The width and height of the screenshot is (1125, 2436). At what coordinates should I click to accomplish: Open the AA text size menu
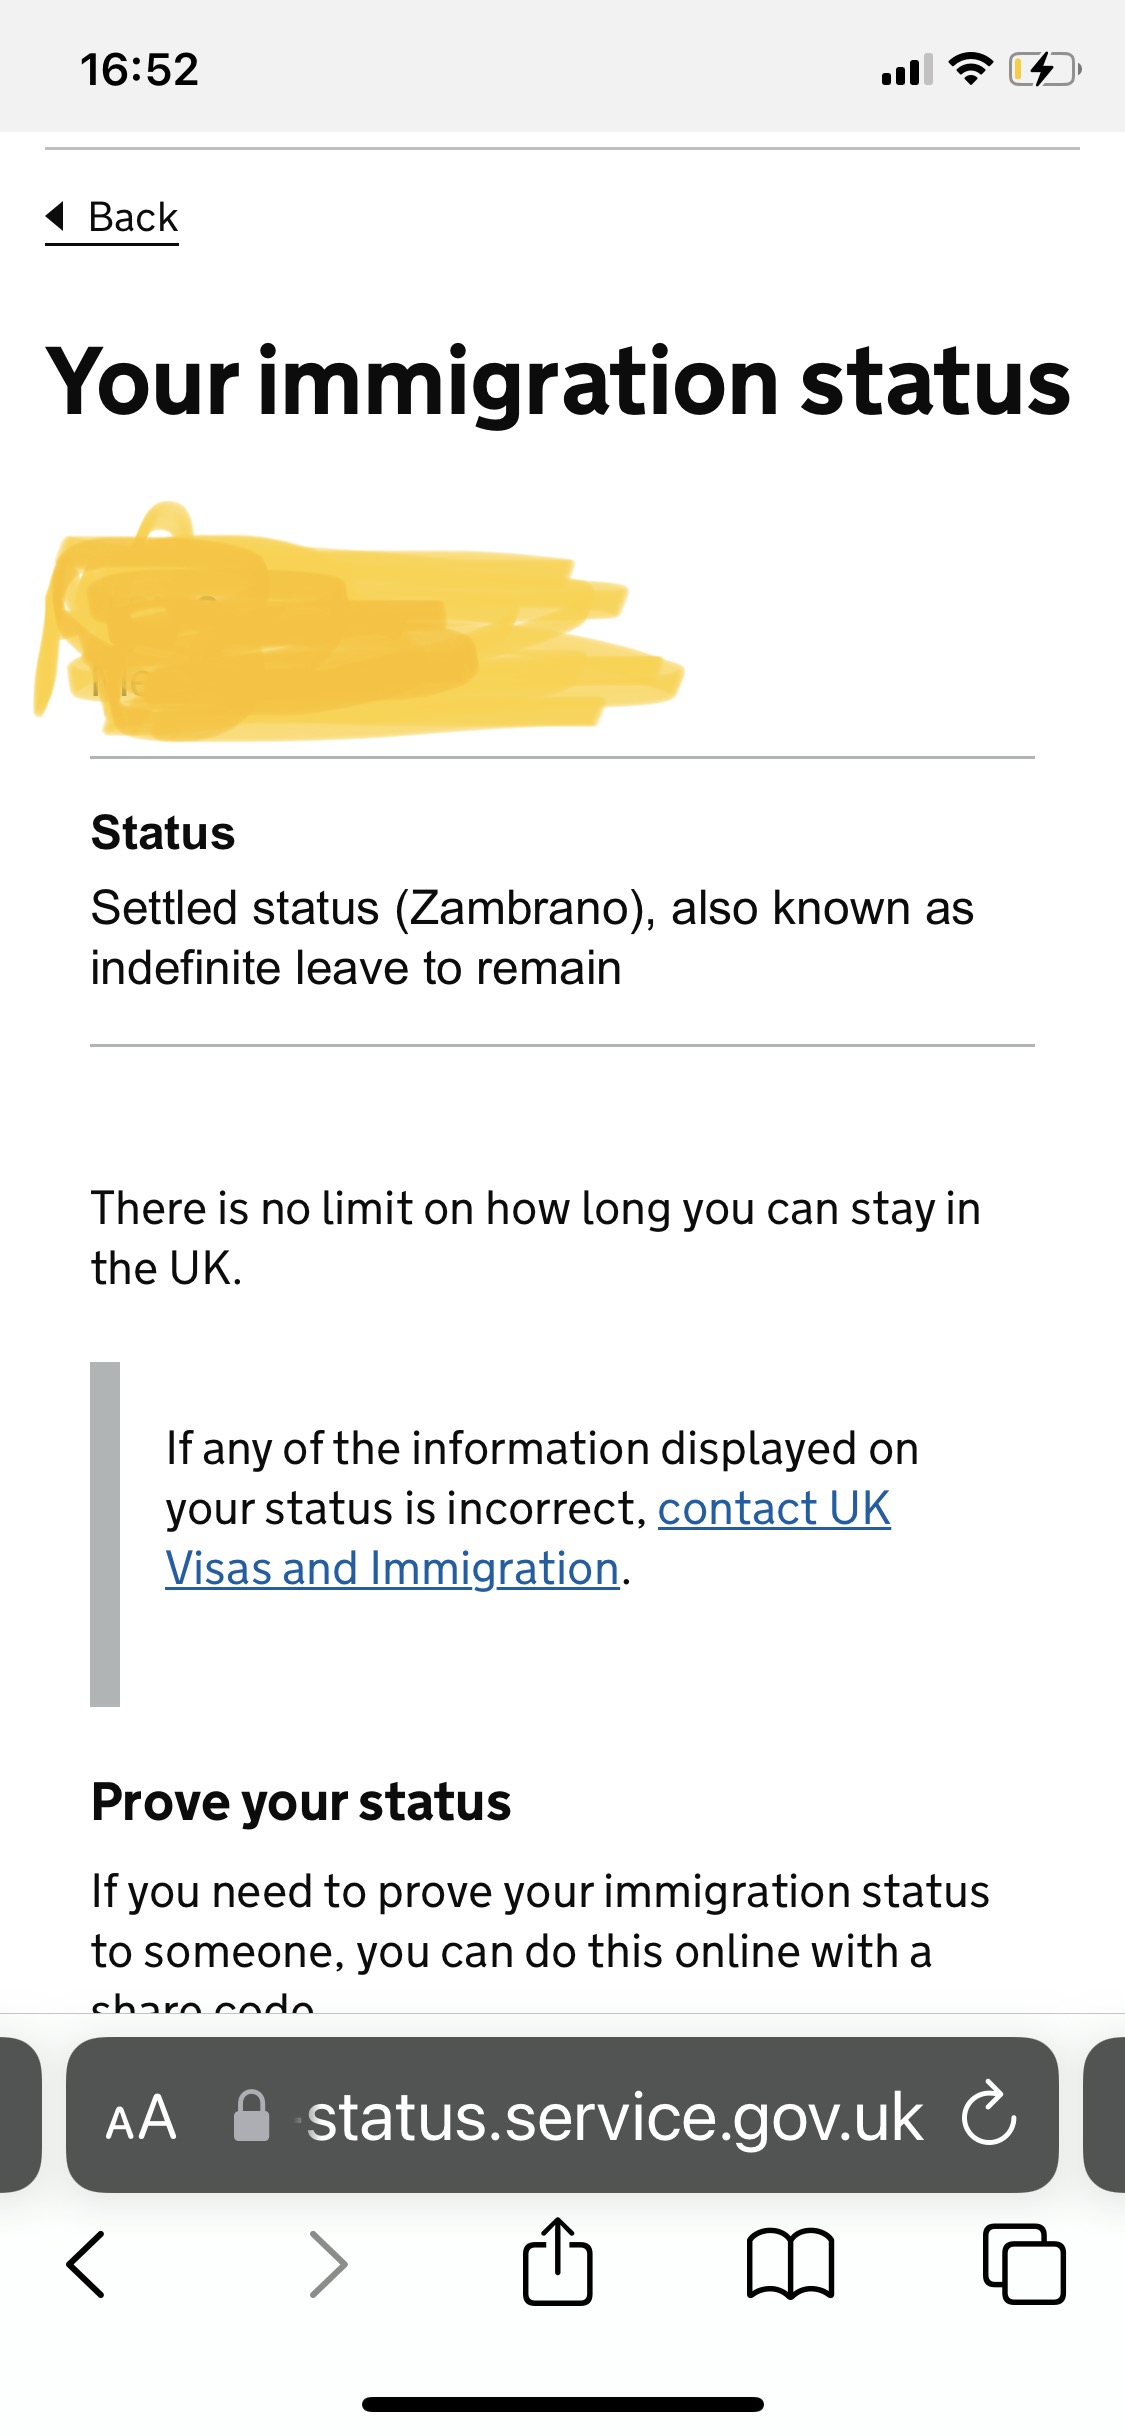[141, 2117]
